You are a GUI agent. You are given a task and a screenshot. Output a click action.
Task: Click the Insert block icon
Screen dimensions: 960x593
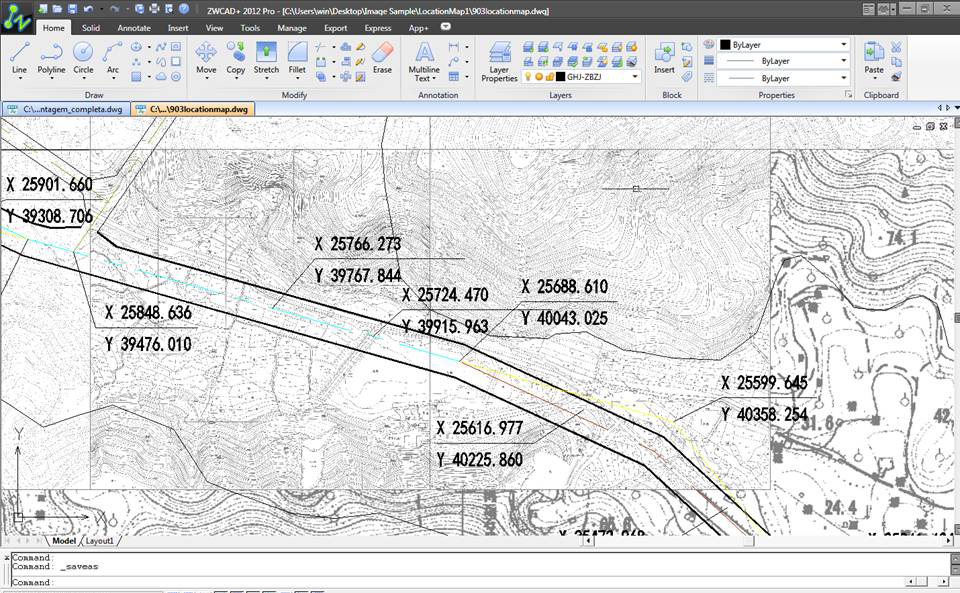(664, 57)
